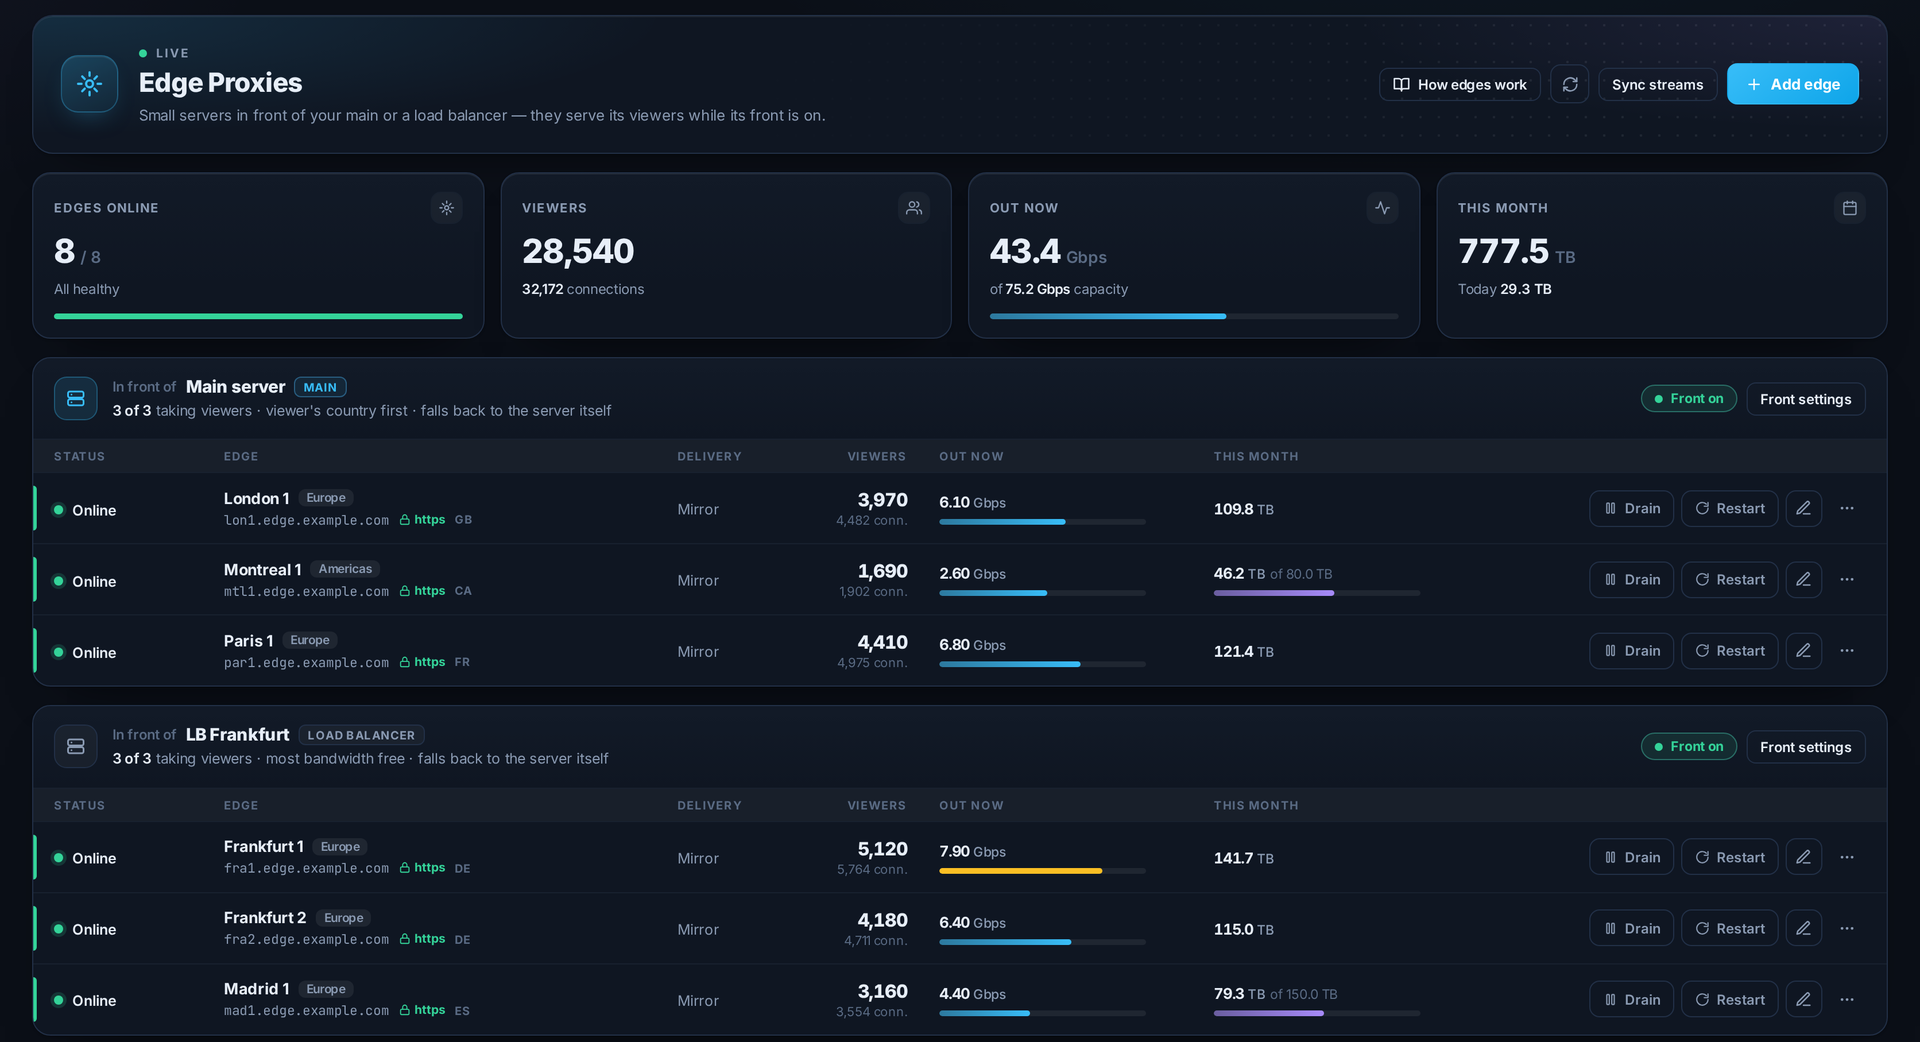Viewport: 1920px width, 1042px height.
Task: Open more options for Montreal 1
Action: 1847,579
